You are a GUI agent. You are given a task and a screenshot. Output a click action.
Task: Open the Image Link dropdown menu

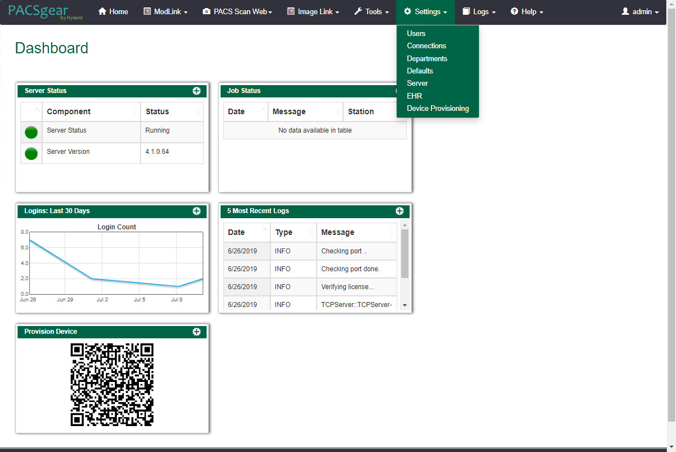coord(313,12)
